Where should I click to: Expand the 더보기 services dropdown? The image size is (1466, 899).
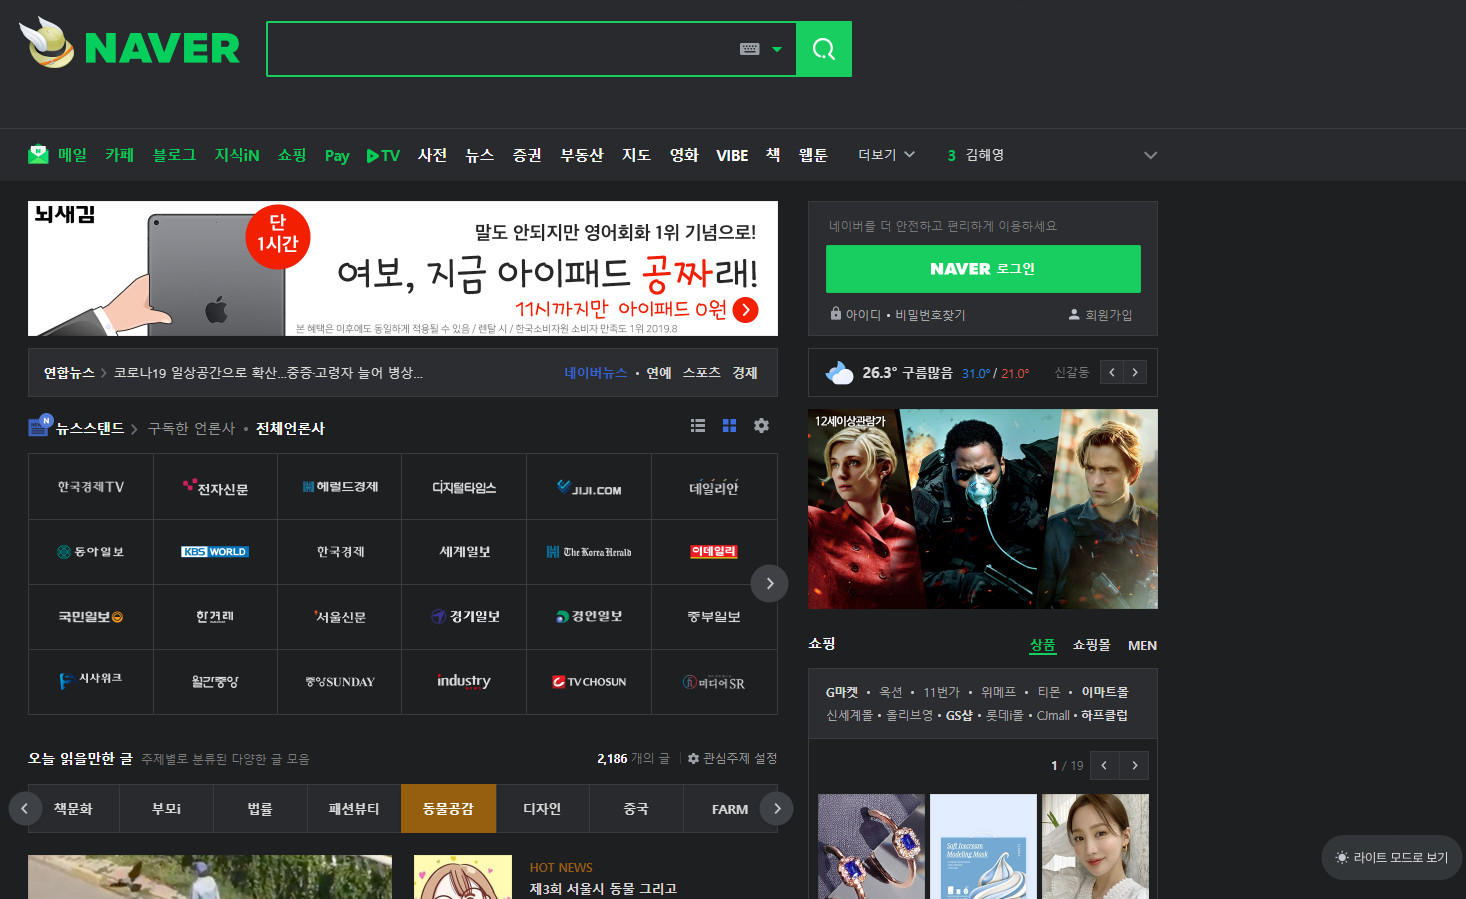tap(886, 155)
